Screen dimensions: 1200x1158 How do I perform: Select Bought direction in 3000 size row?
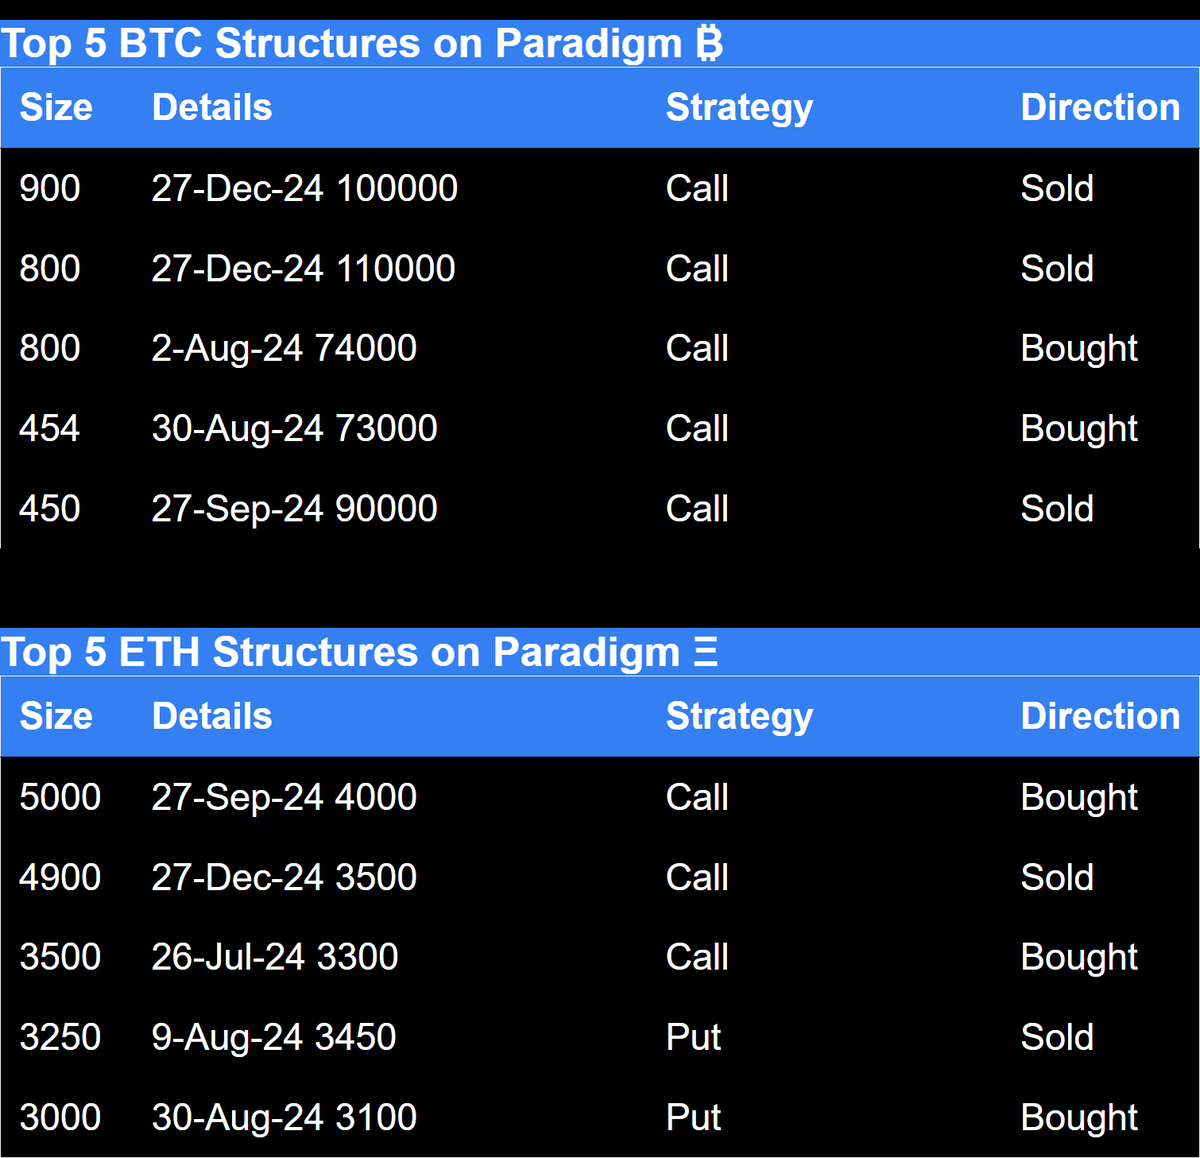[x=1079, y=1117]
